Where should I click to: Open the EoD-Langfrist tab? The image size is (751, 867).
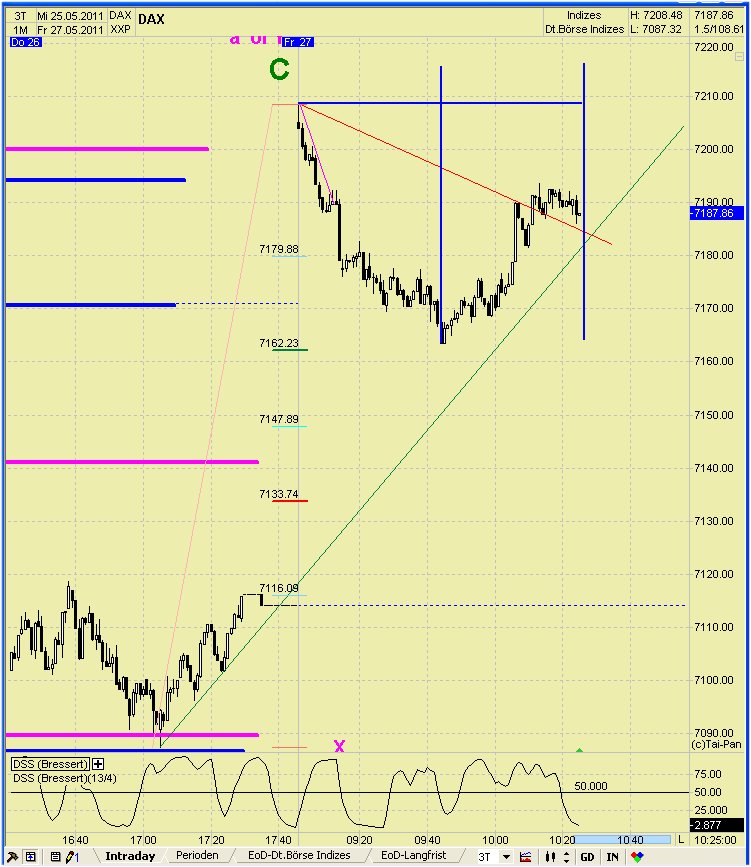tap(414, 857)
